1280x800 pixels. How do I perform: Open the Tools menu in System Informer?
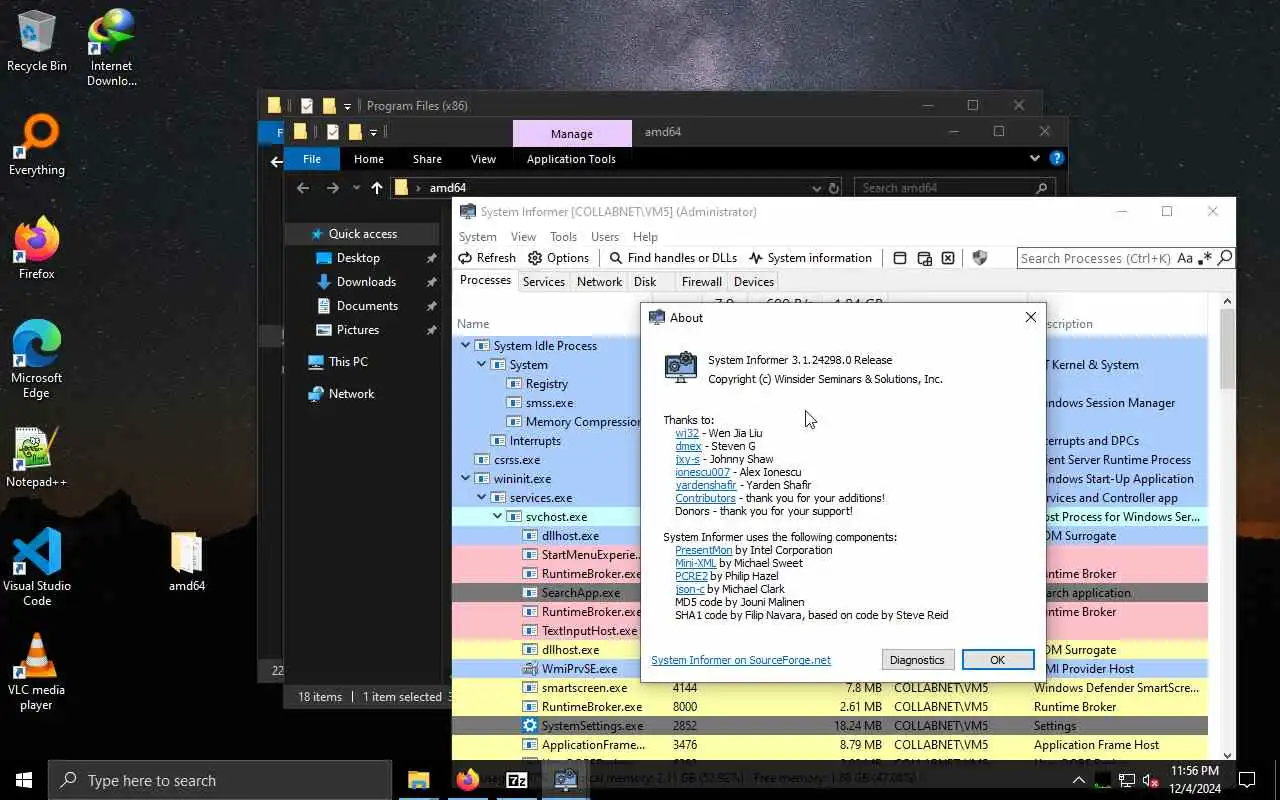click(x=563, y=236)
